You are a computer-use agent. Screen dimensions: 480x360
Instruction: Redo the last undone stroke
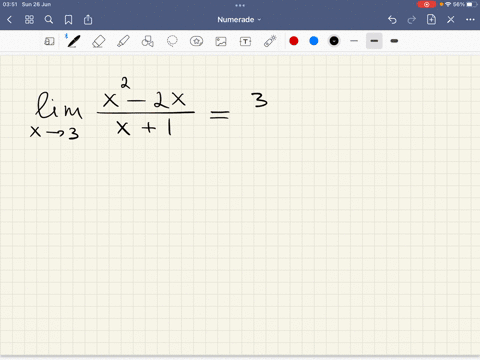click(x=412, y=20)
